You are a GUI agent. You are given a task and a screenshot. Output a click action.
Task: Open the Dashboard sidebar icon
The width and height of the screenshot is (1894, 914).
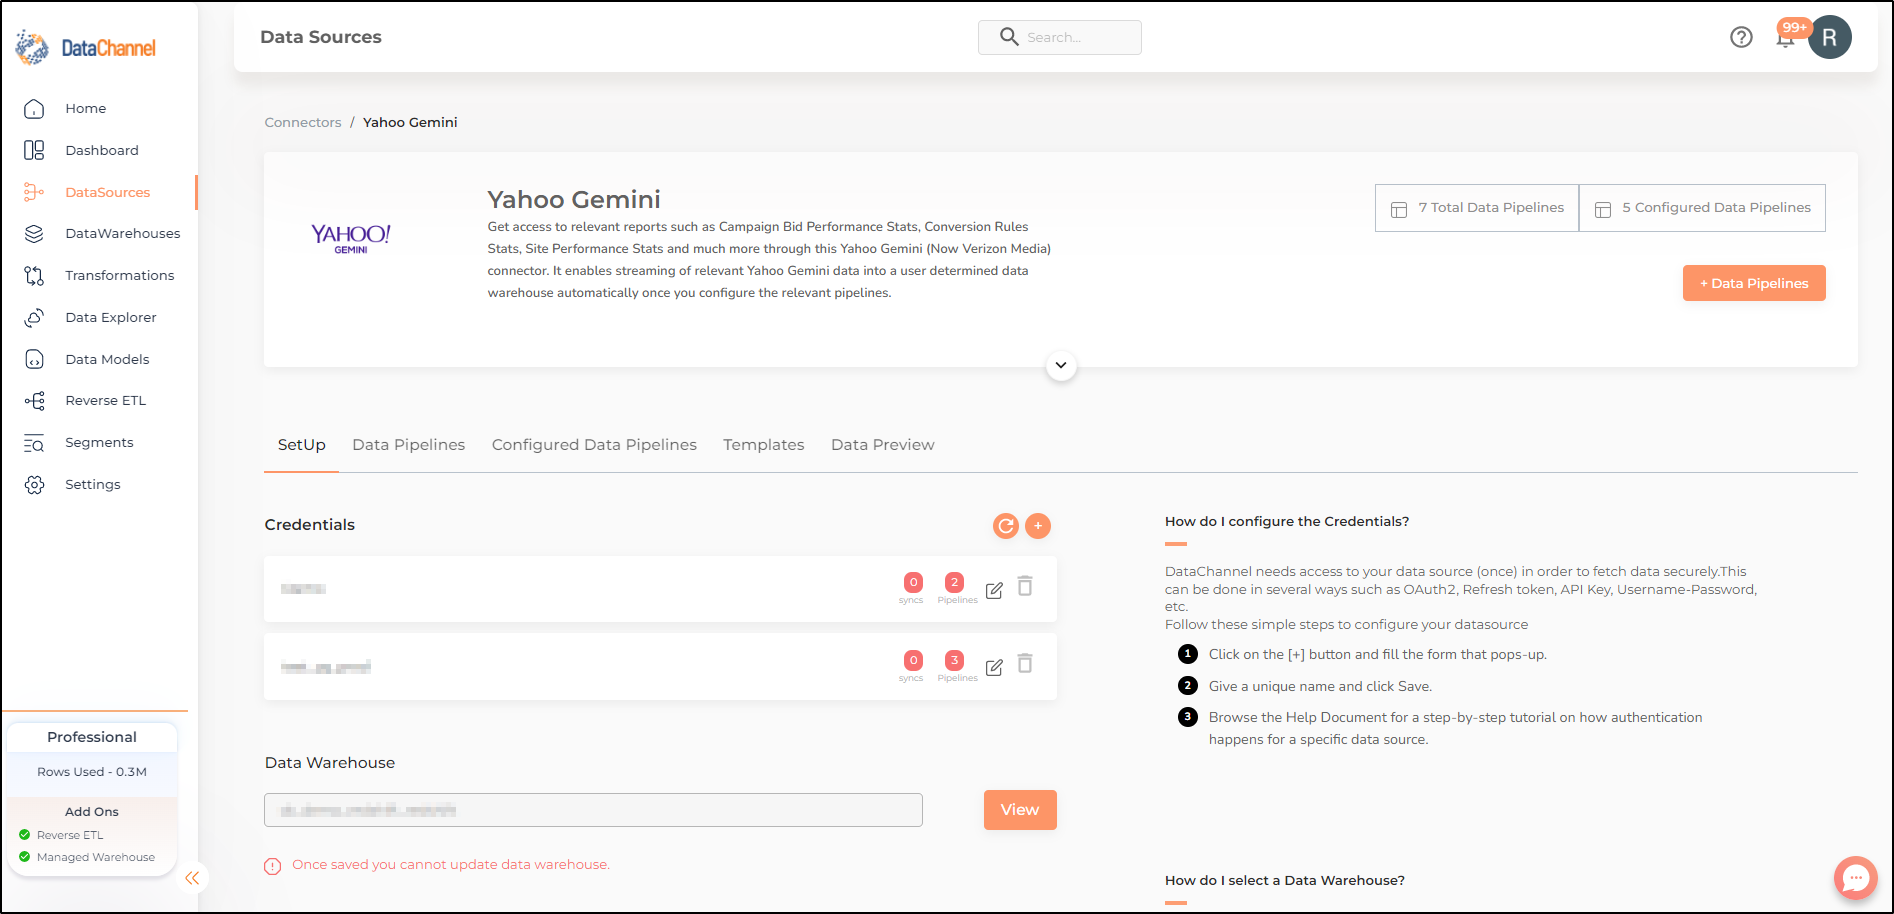(34, 150)
